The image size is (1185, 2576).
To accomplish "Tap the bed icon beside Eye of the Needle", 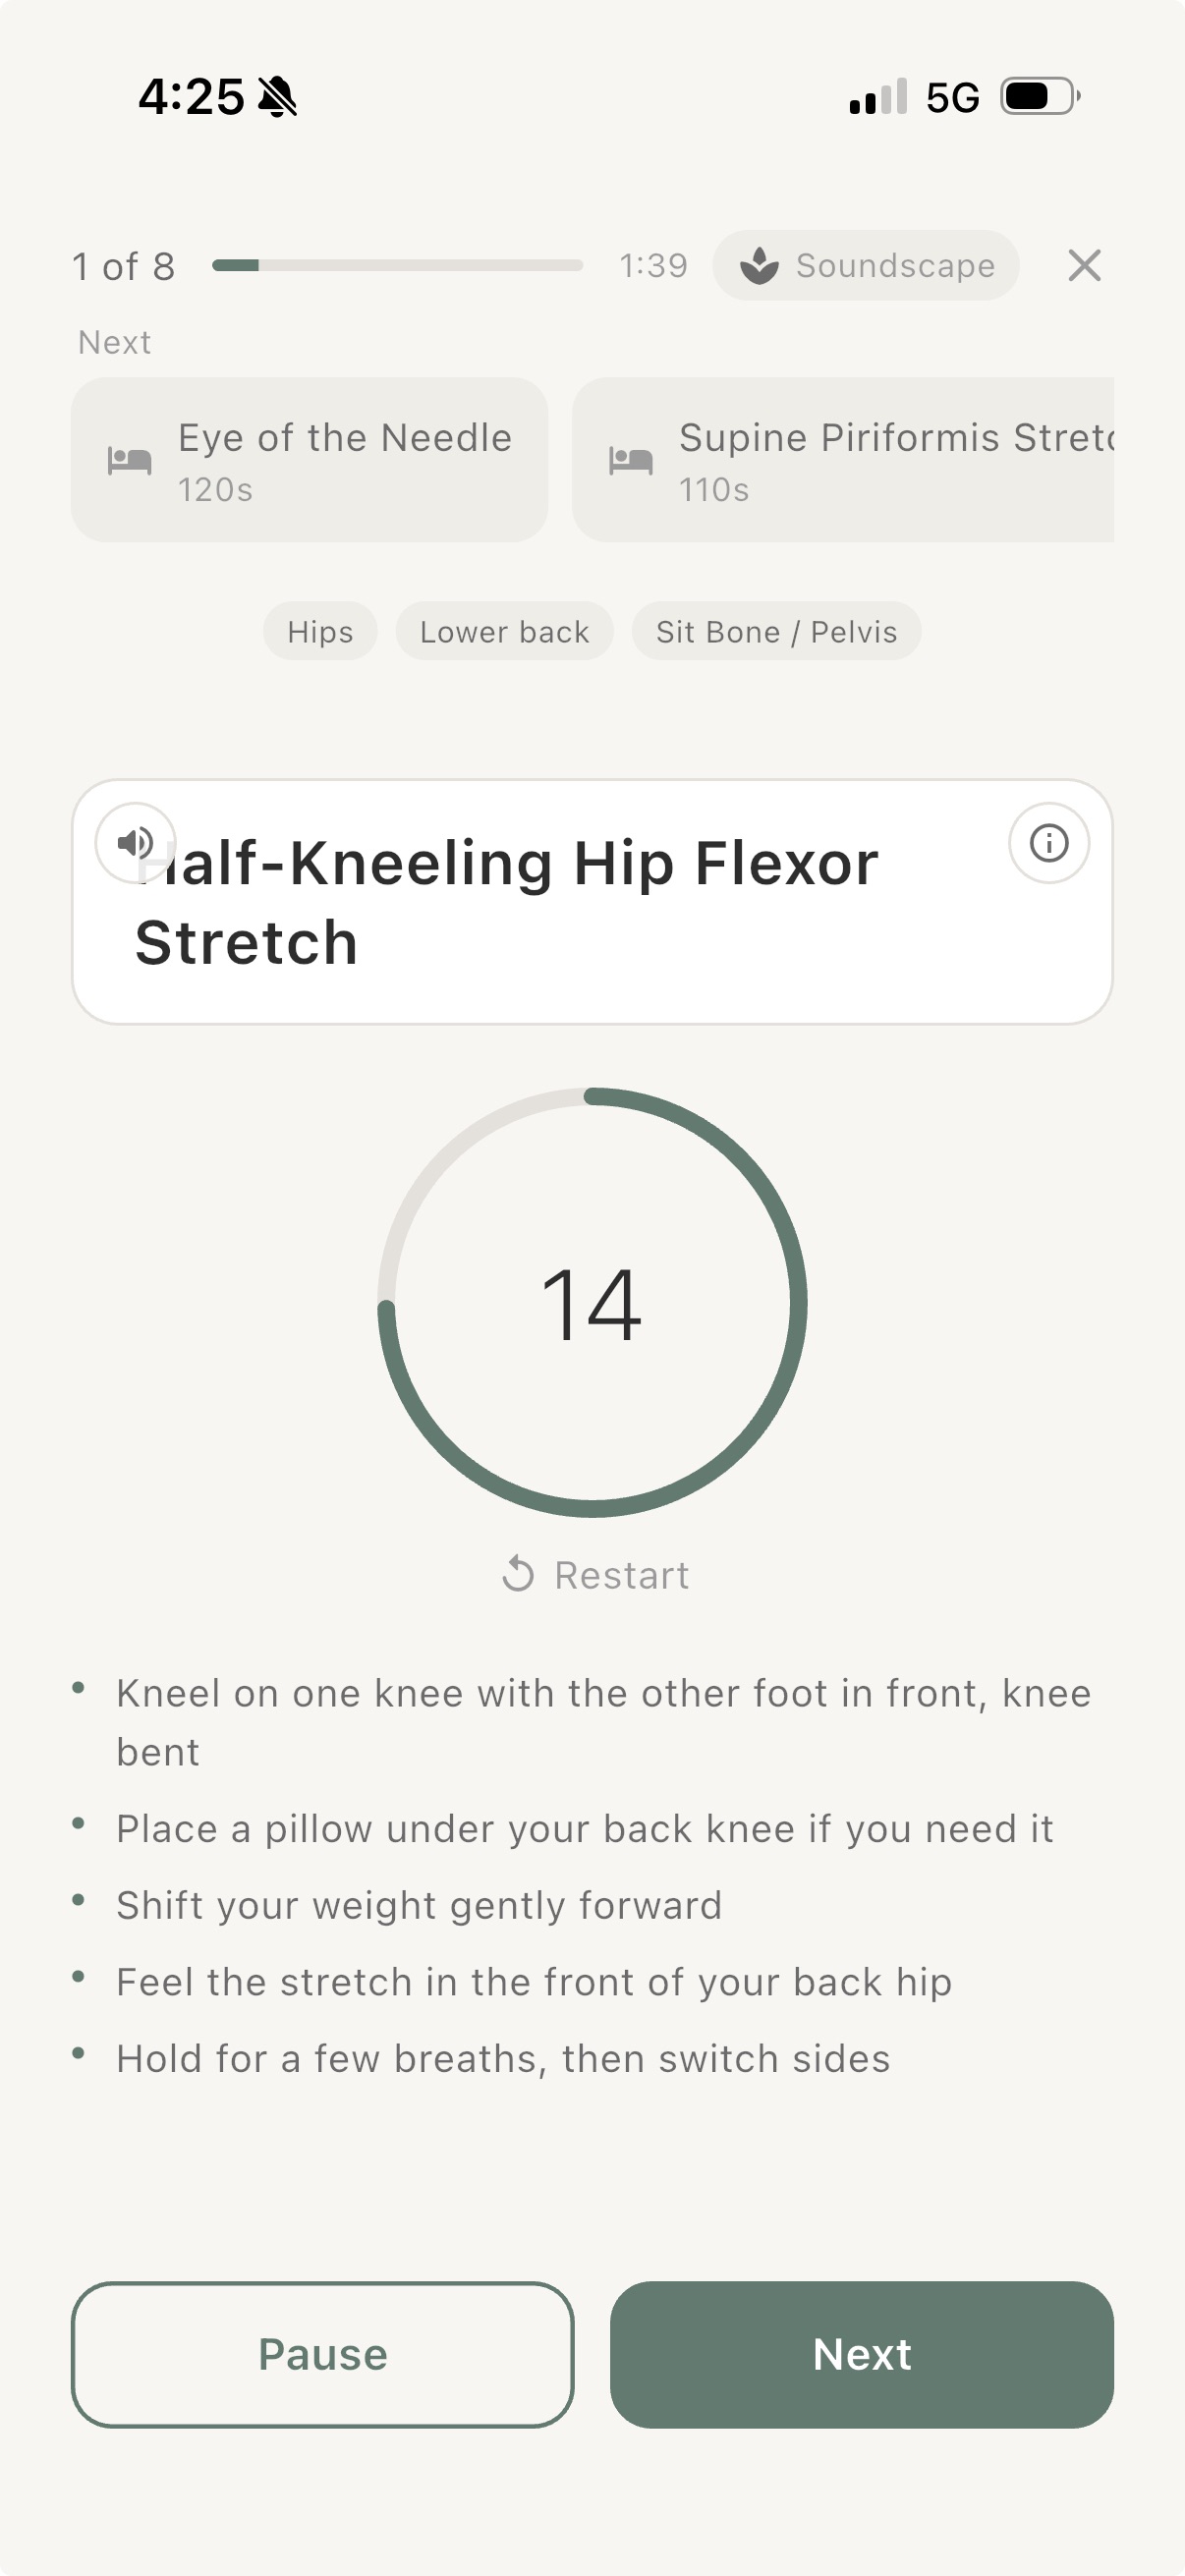I will click(130, 461).
